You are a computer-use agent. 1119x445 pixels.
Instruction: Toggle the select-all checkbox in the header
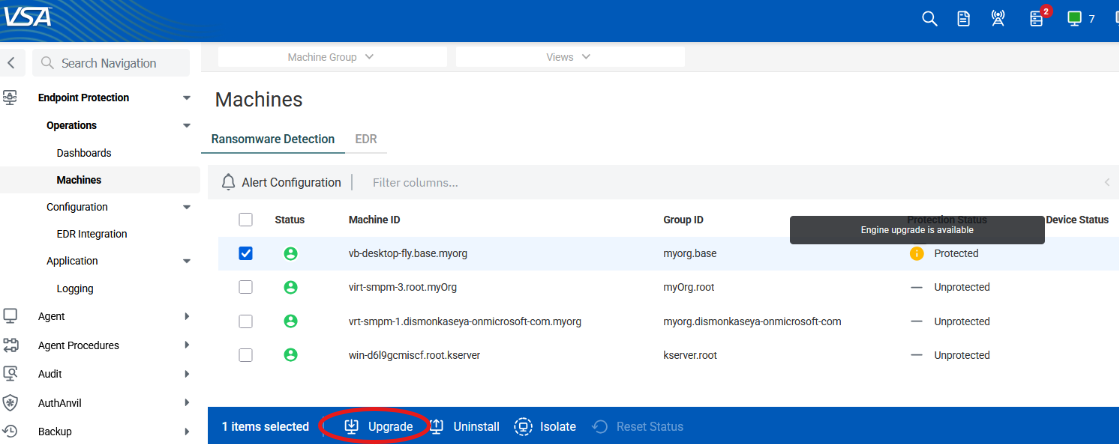click(x=245, y=220)
